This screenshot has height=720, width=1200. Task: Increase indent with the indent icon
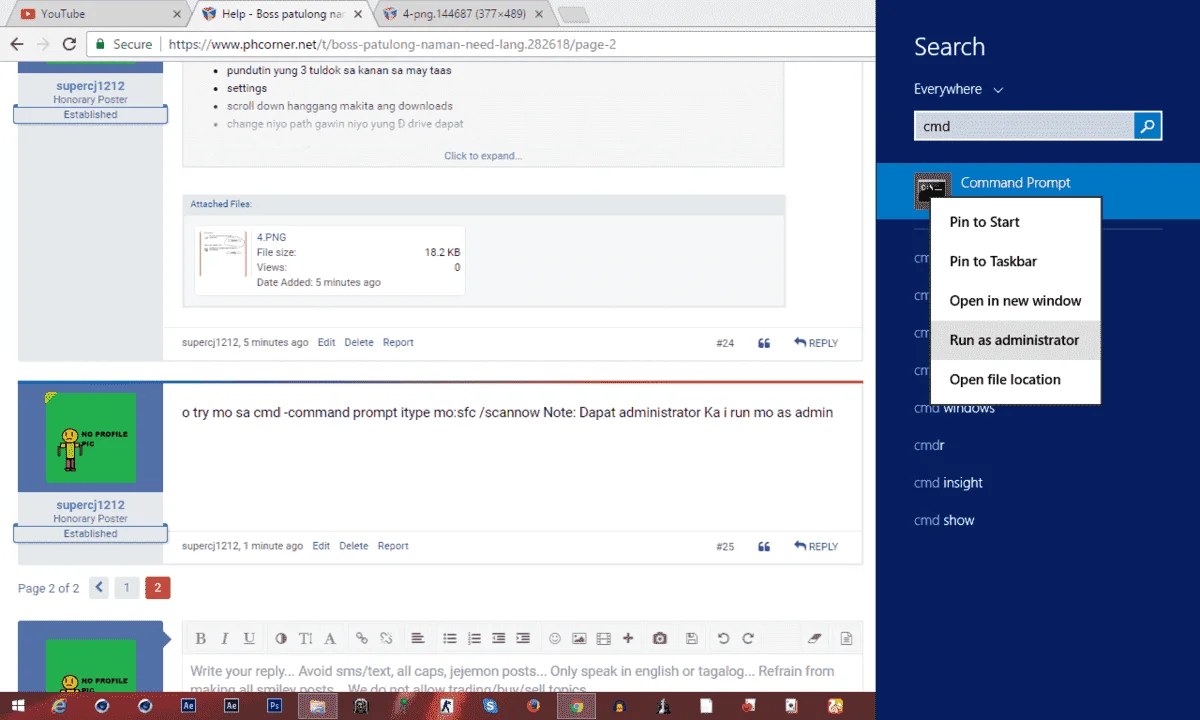522,638
